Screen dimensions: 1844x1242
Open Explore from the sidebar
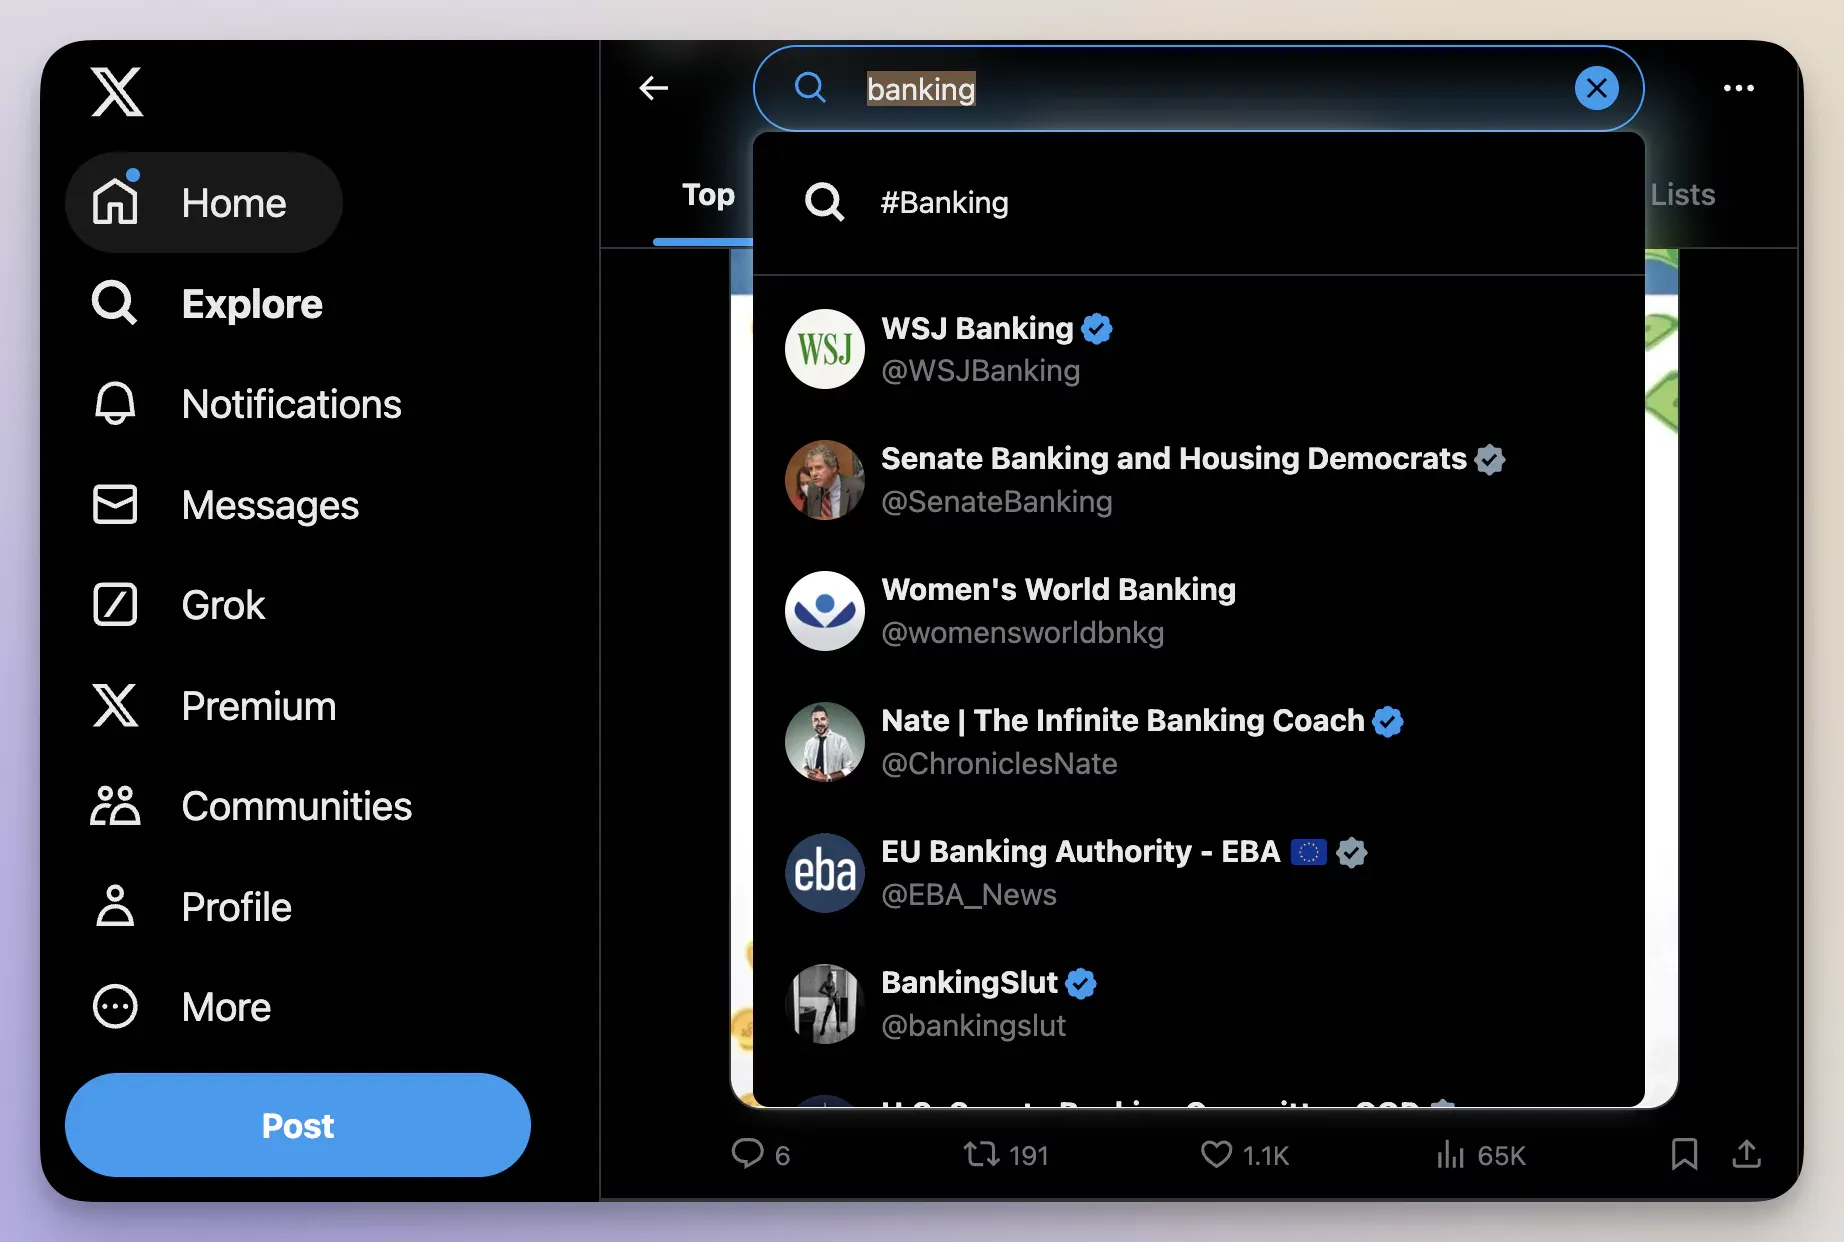tap(207, 303)
